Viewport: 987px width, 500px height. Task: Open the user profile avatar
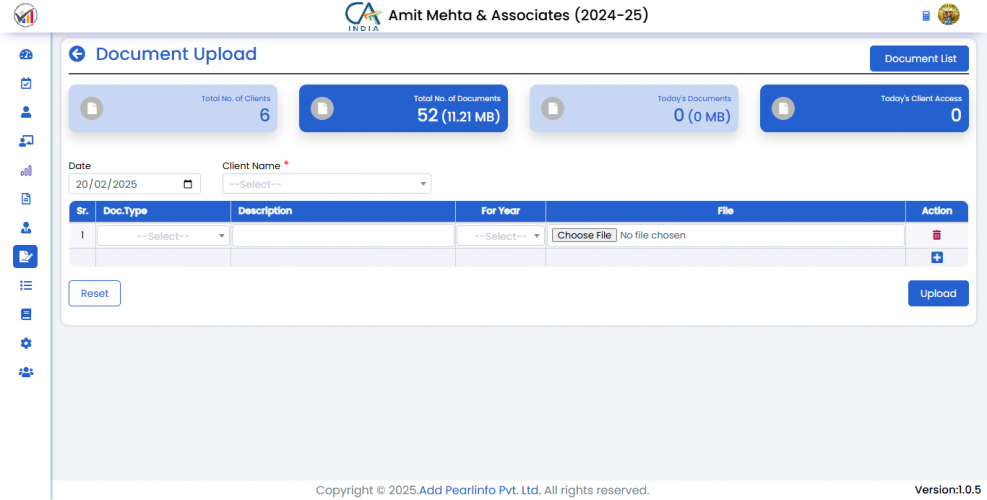point(949,14)
